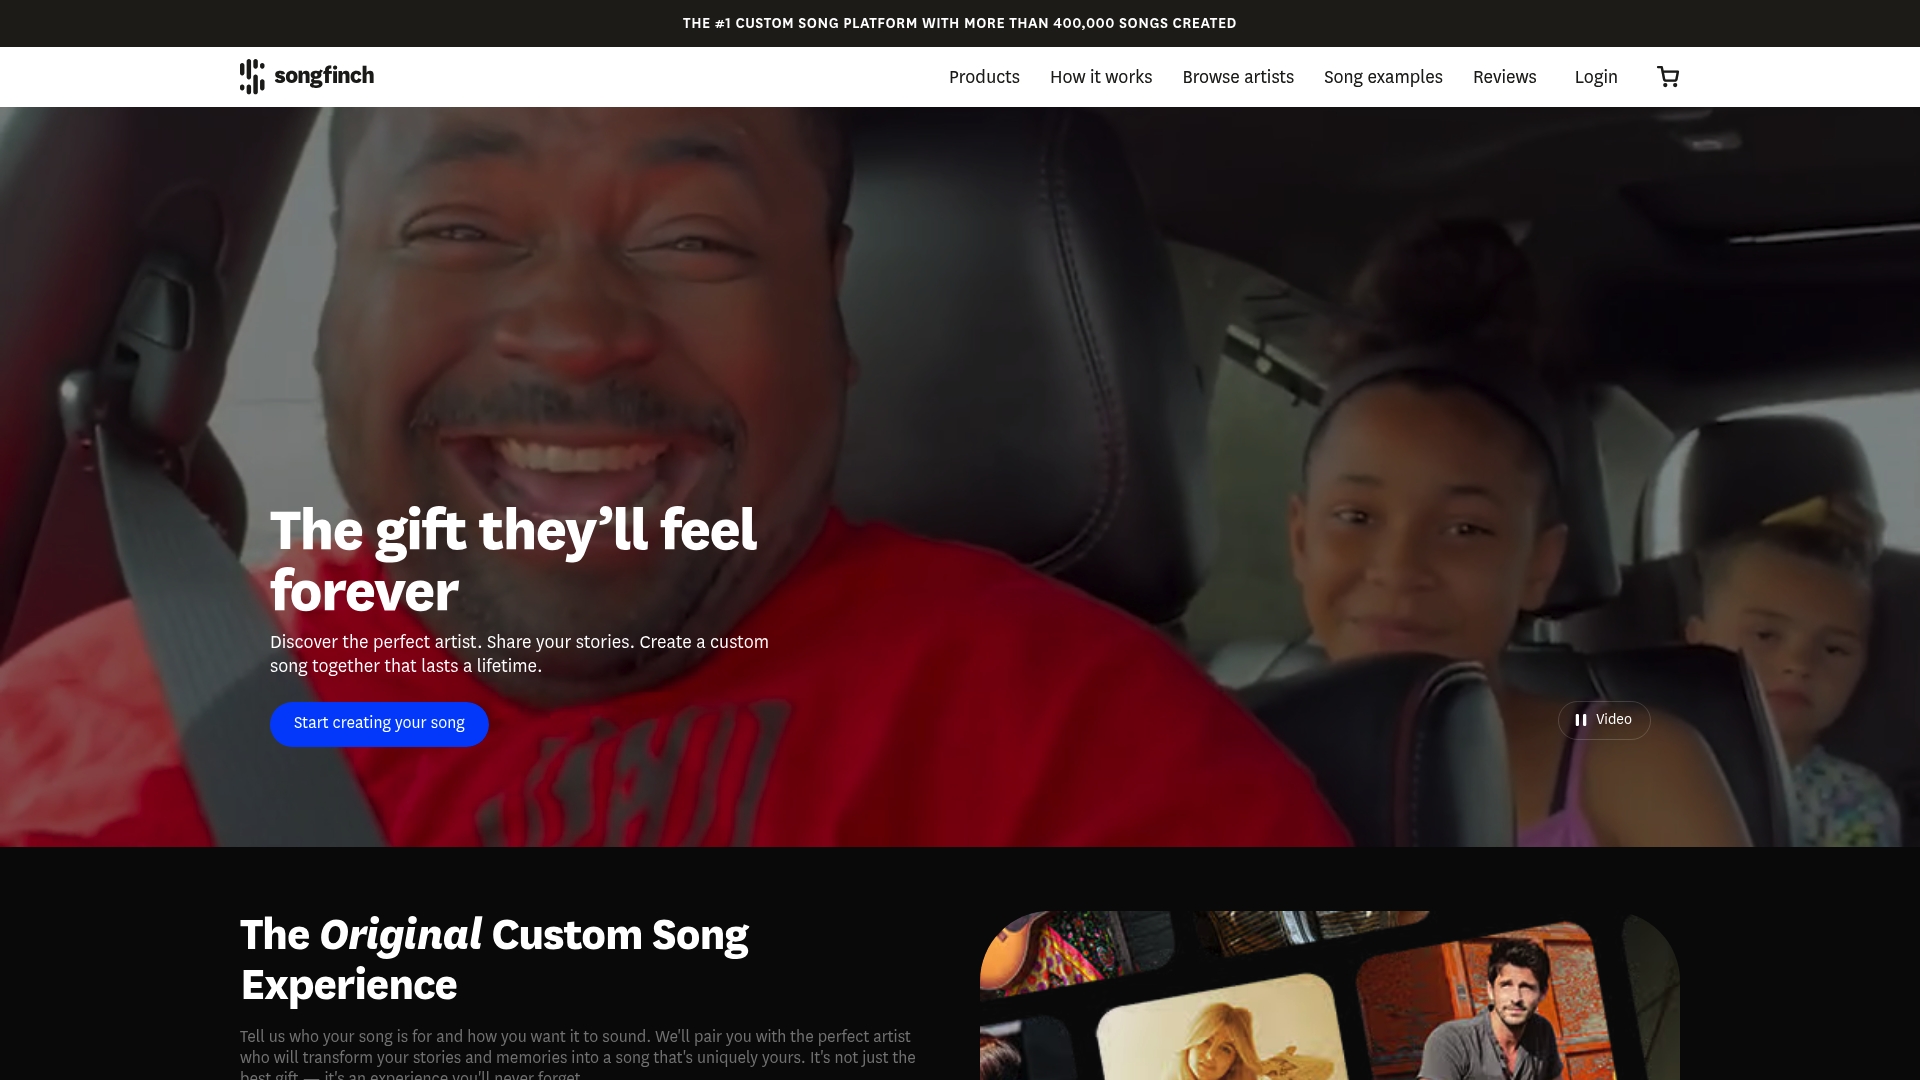Go to How it works
This screenshot has height=1080, width=1920.
pyautogui.click(x=1100, y=77)
